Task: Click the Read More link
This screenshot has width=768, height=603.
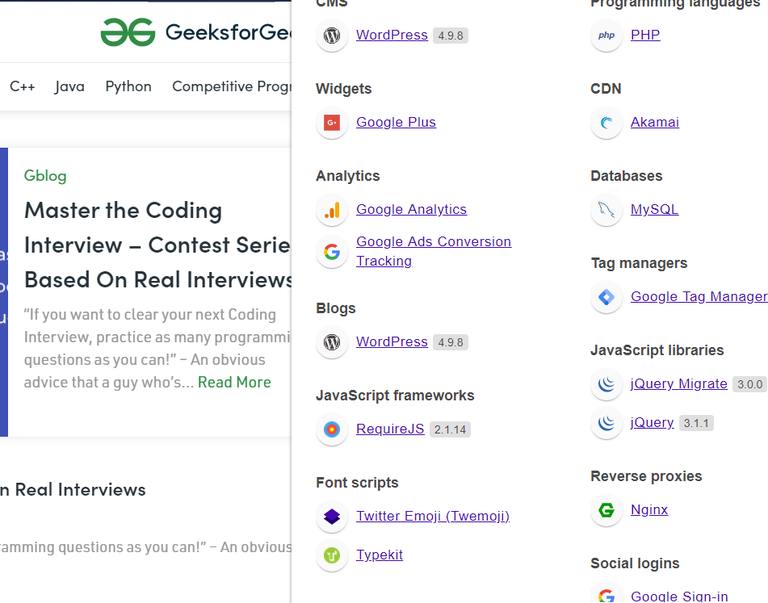Action: coord(234,382)
